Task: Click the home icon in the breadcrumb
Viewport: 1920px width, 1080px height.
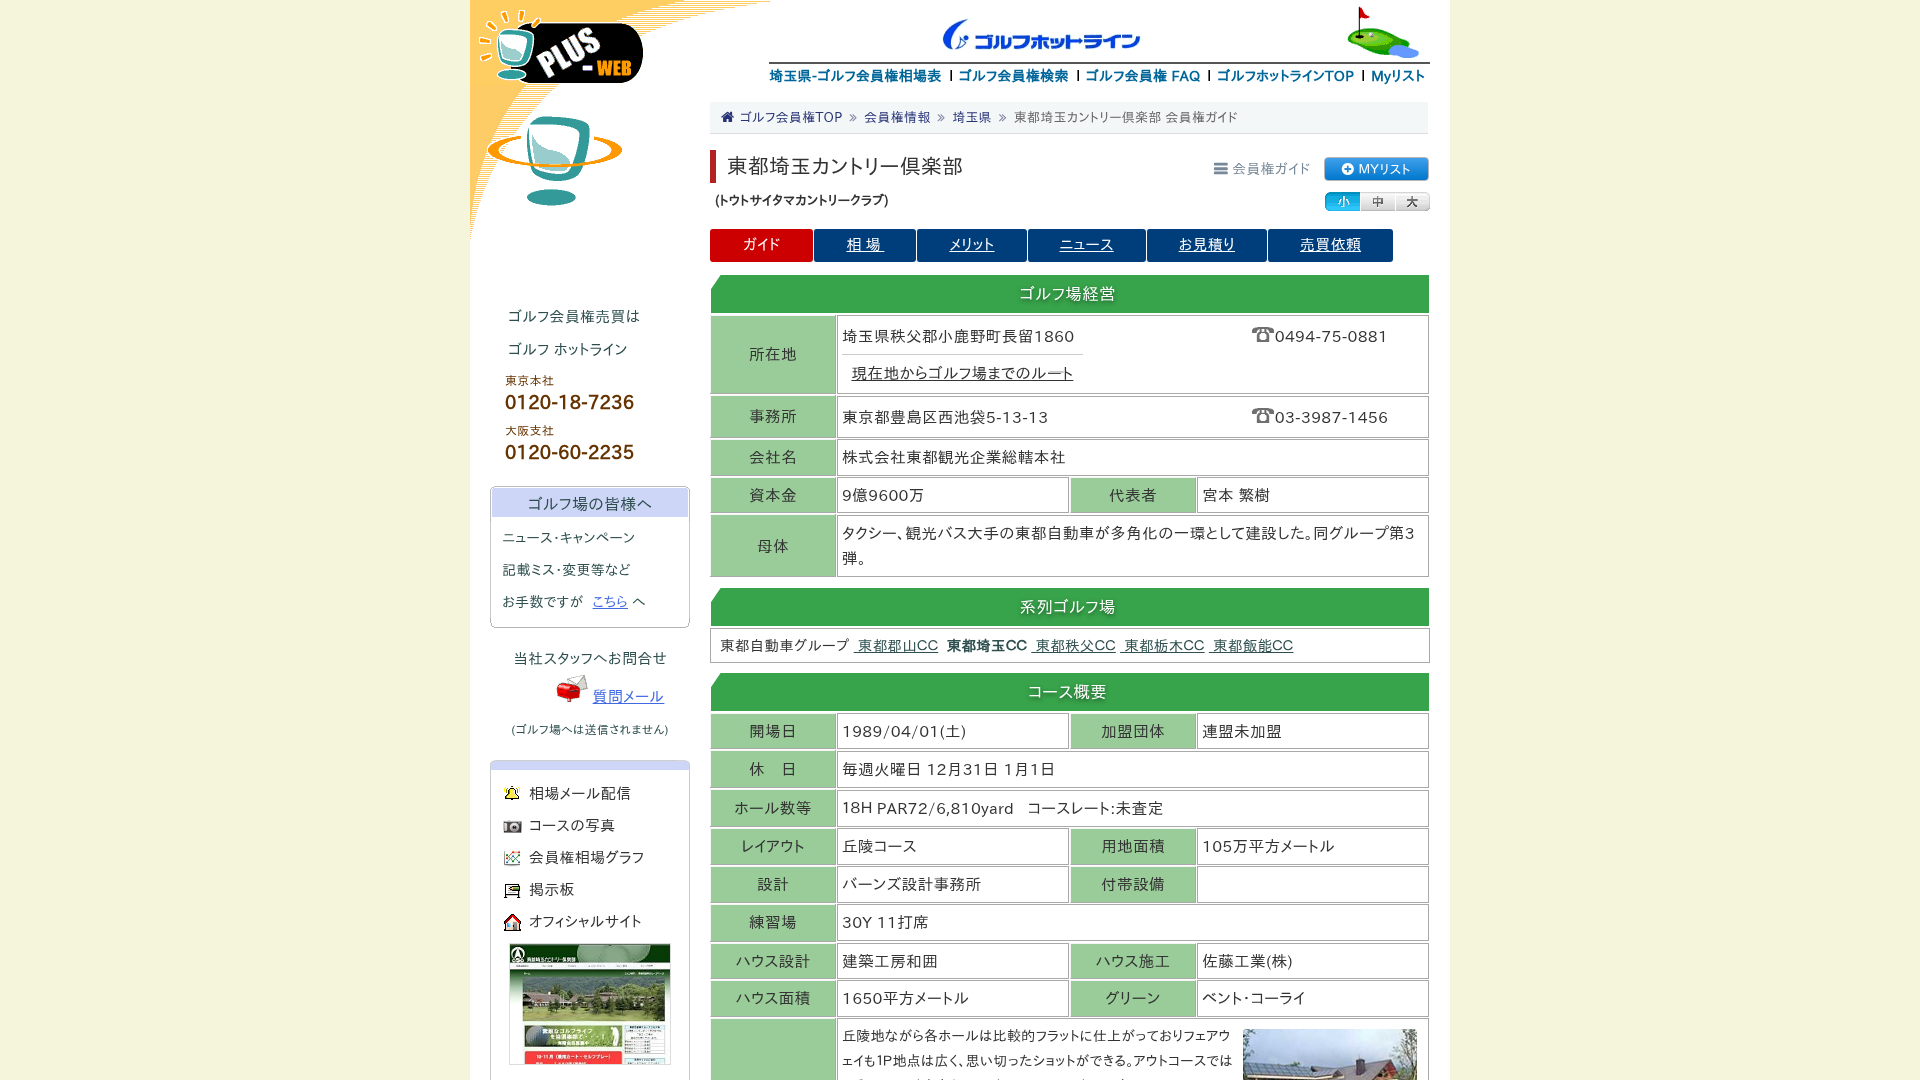Action: point(727,117)
